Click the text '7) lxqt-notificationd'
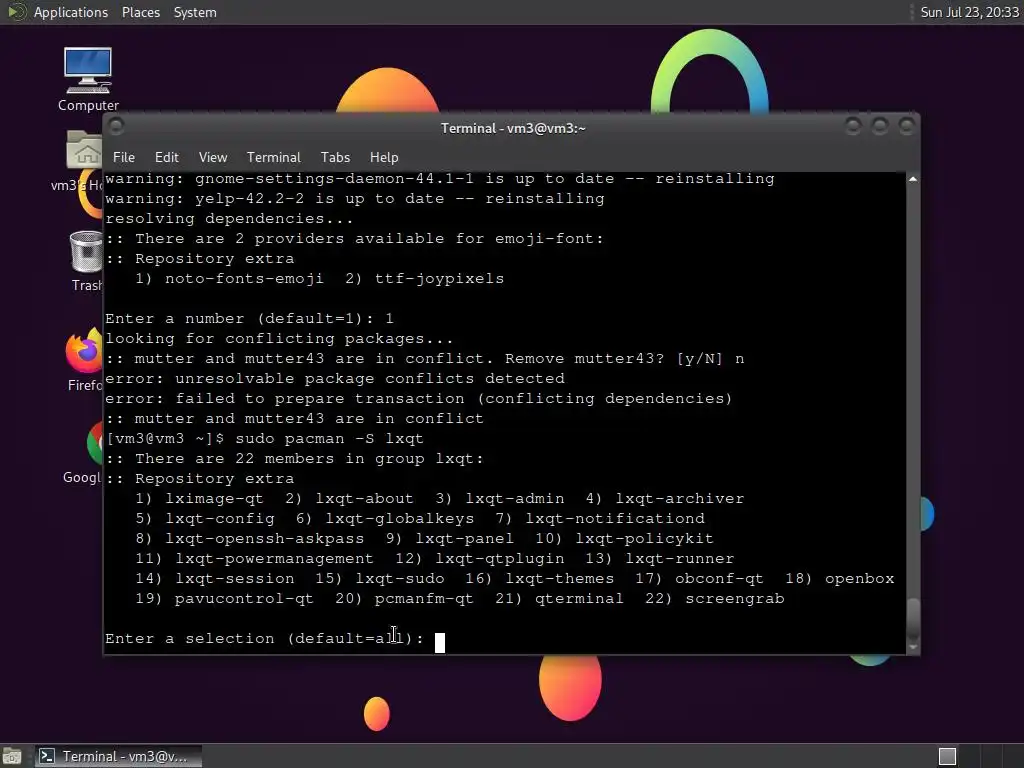Image resolution: width=1024 pixels, height=768 pixels. tap(600, 519)
